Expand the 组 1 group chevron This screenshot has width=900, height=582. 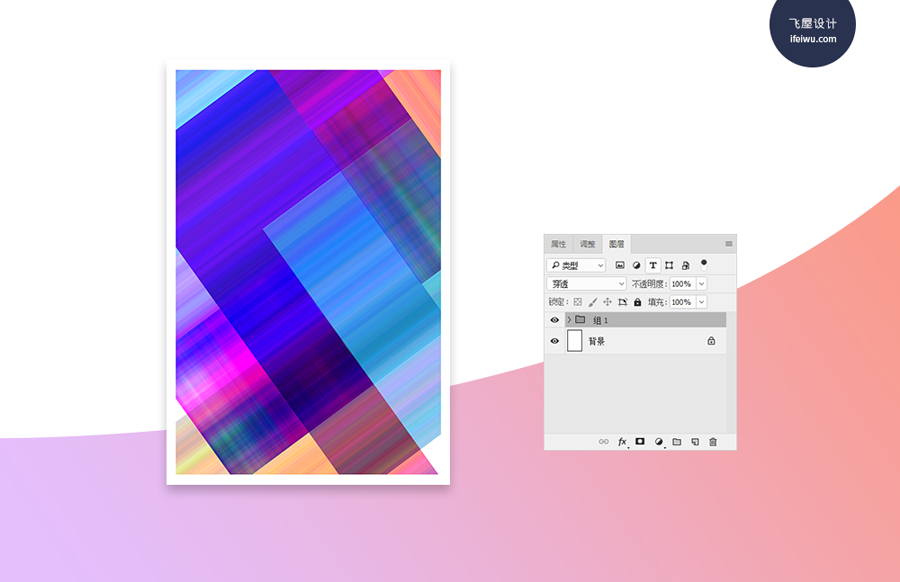pyautogui.click(x=569, y=320)
